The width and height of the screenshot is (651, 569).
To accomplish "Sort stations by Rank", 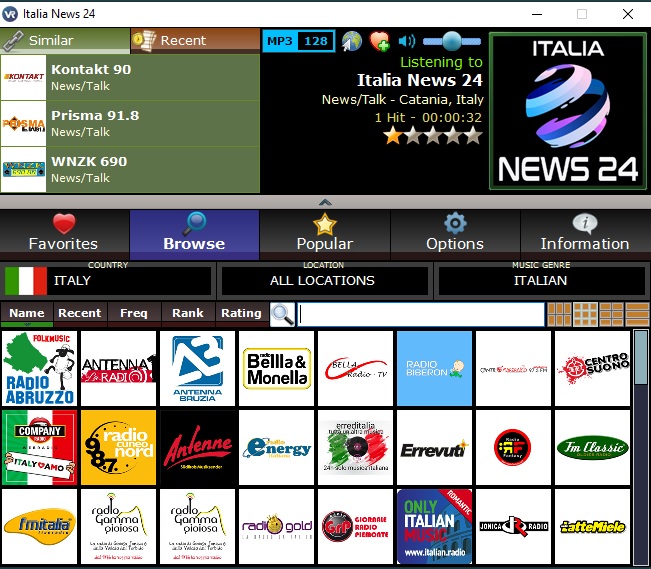I will coord(188,313).
